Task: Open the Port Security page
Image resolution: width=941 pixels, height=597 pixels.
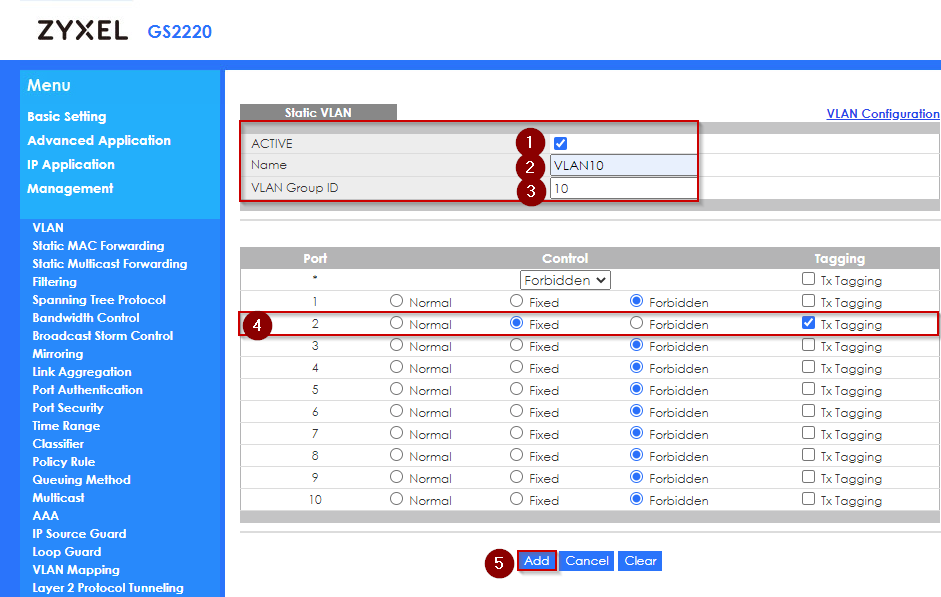Action: coord(67,407)
